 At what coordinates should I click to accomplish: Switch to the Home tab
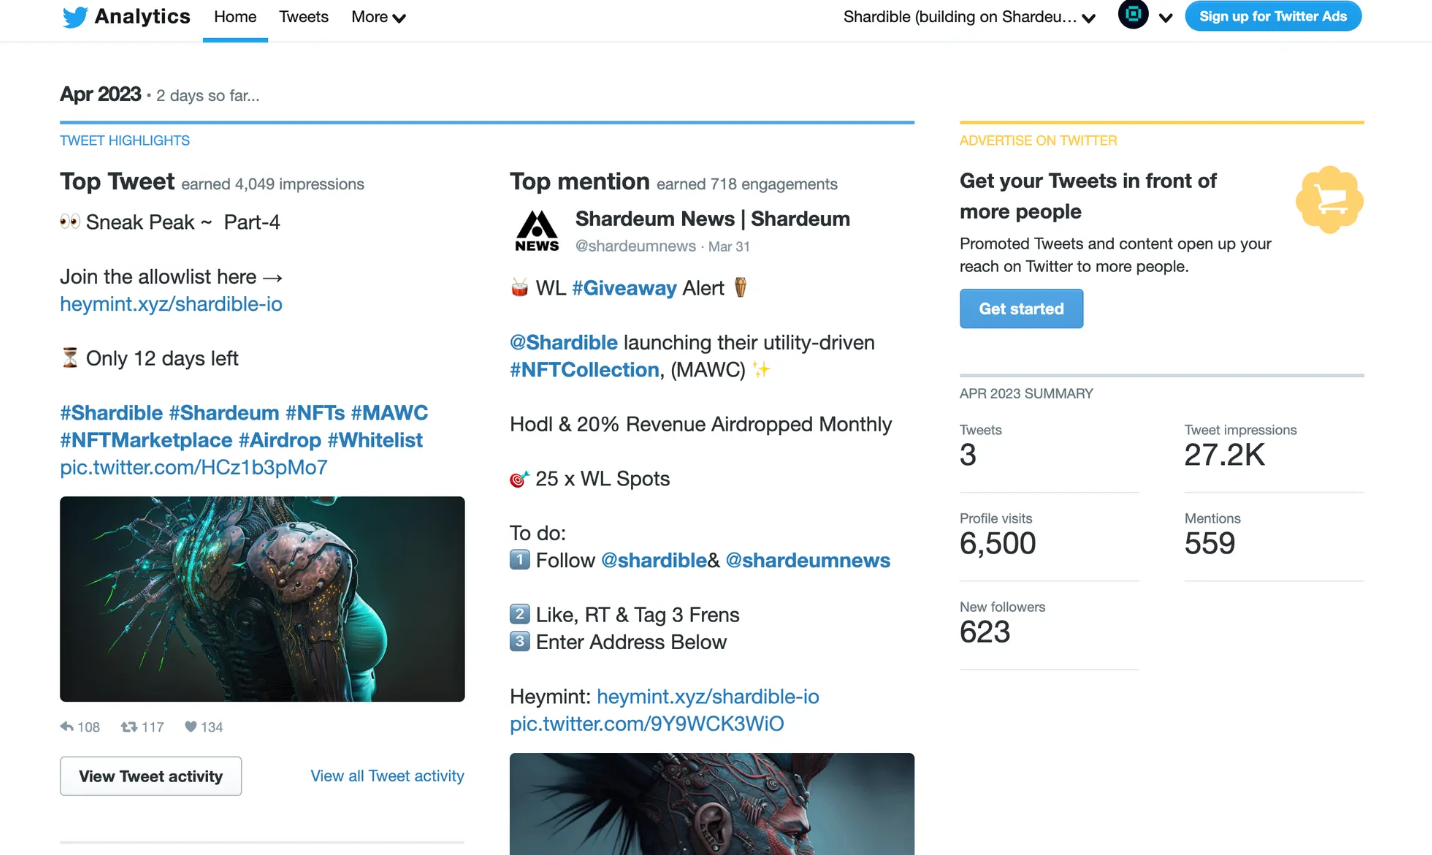pos(235,17)
